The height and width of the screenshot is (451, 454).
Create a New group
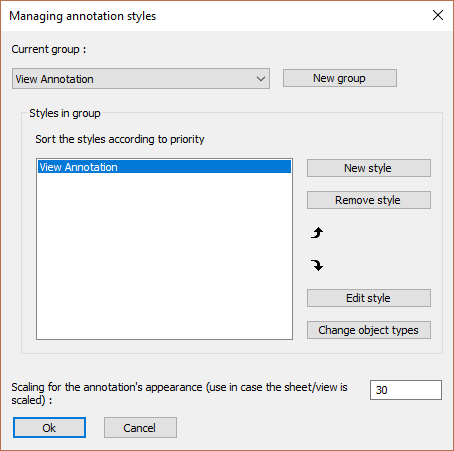click(340, 78)
